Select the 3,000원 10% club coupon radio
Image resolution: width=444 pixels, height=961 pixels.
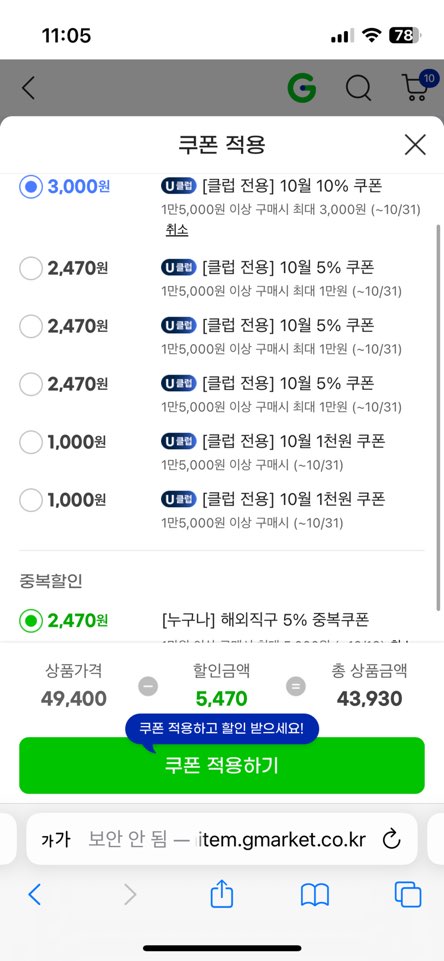coord(31,187)
